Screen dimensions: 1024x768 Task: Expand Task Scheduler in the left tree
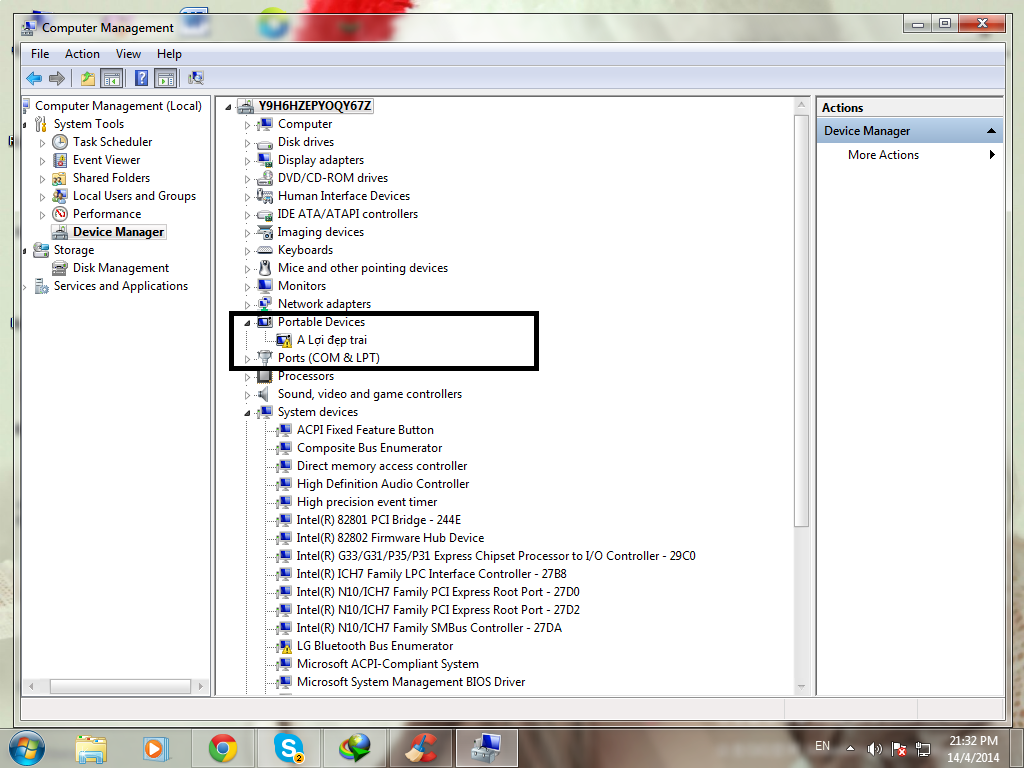coord(43,142)
